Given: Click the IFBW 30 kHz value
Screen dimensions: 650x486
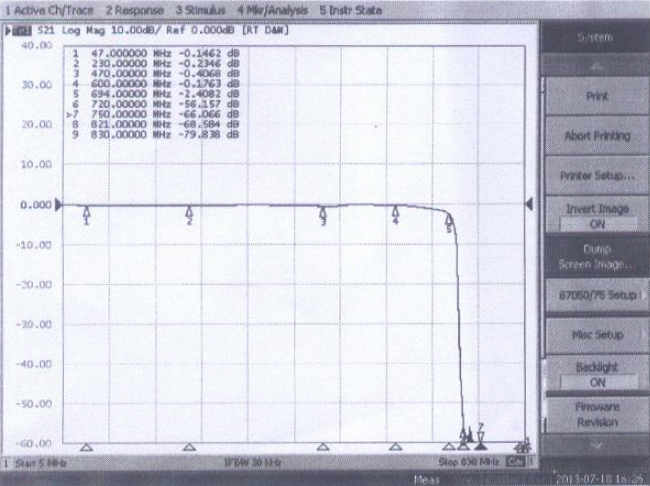Looking at the screenshot, I should click(252, 462).
